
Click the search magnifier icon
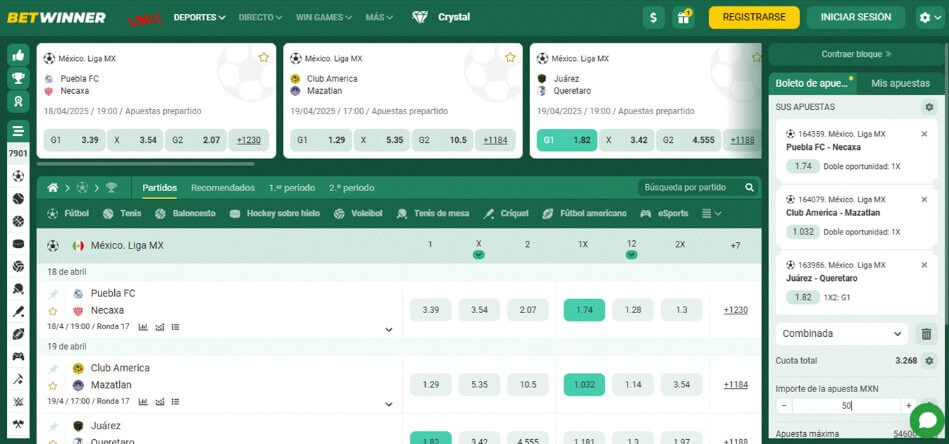pyautogui.click(x=749, y=188)
